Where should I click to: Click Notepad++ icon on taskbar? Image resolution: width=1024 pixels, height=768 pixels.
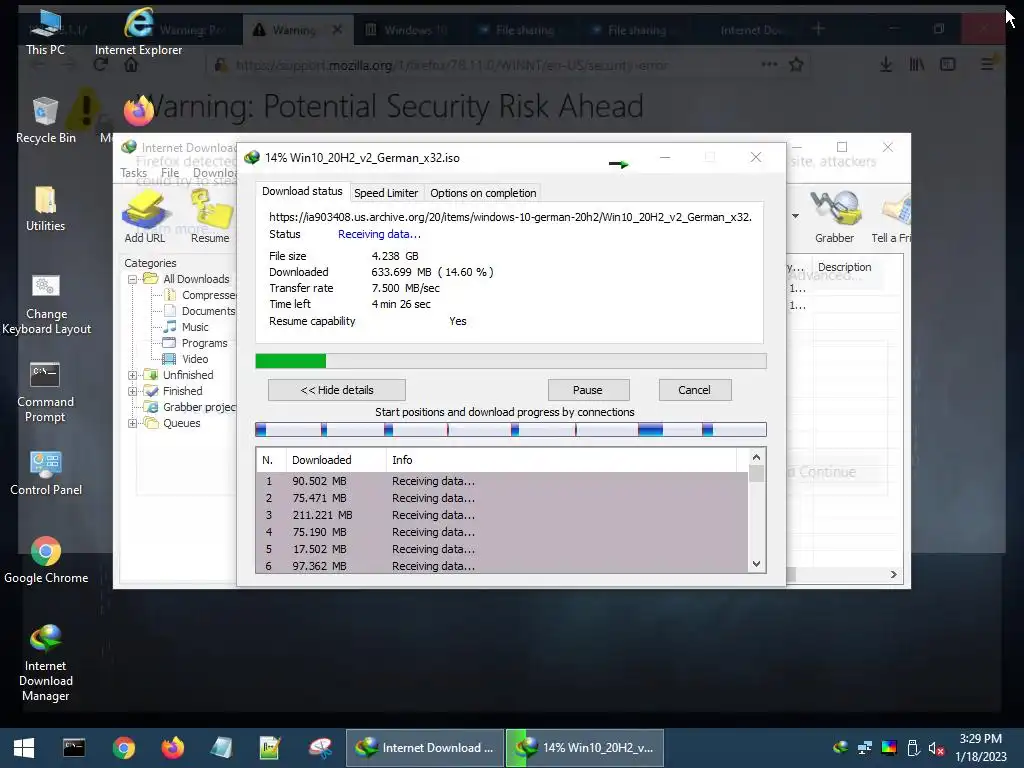270,748
